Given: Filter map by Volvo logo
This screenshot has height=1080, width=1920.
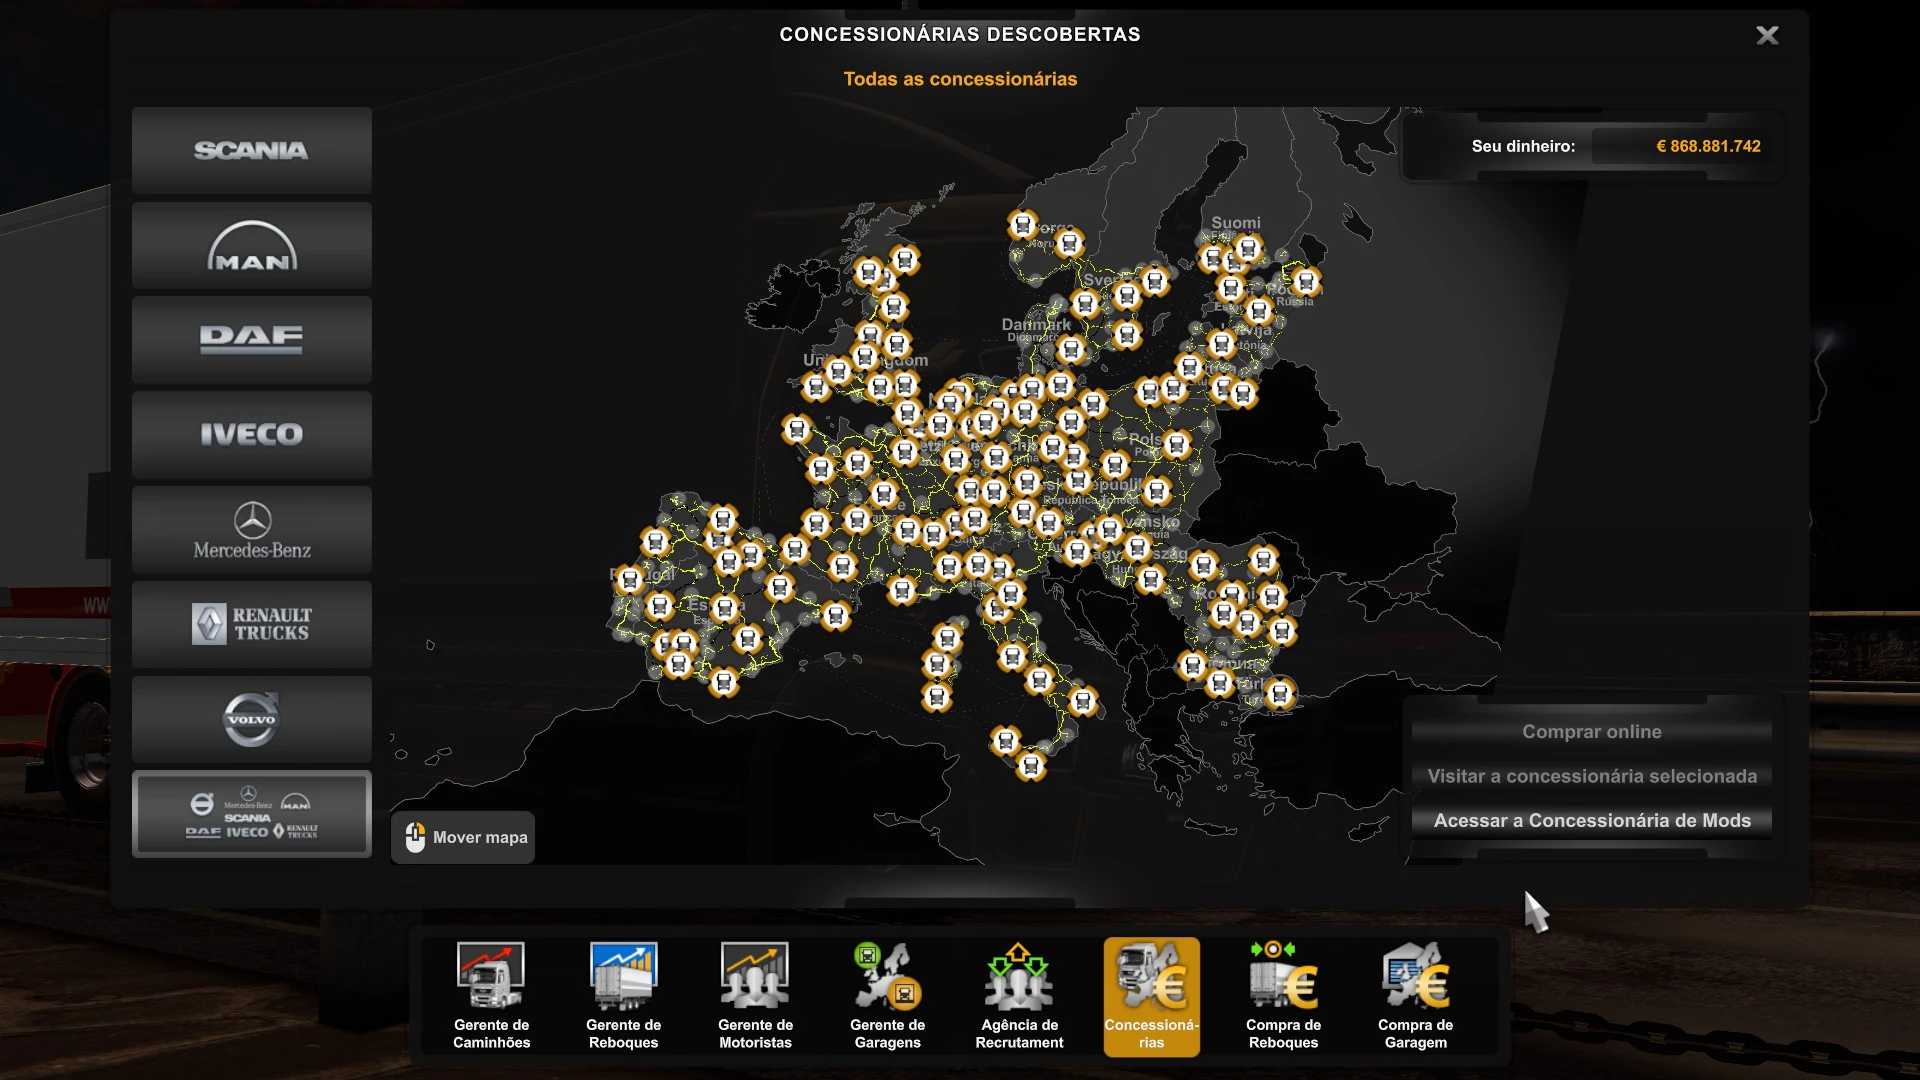Looking at the screenshot, I should point(251,719).
